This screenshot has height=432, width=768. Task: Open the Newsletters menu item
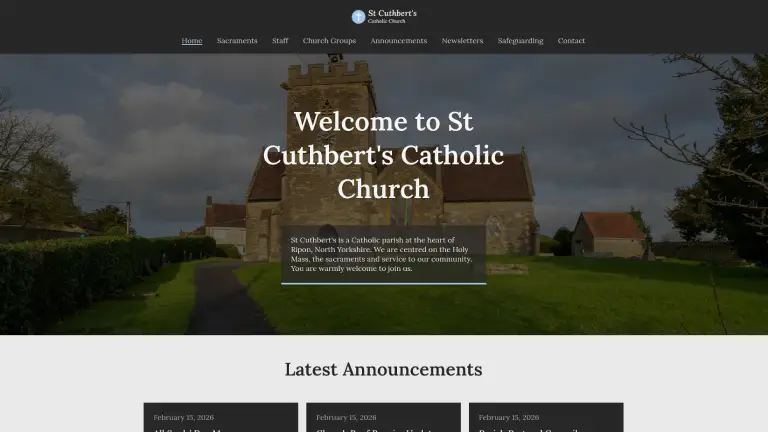[462, 41]
